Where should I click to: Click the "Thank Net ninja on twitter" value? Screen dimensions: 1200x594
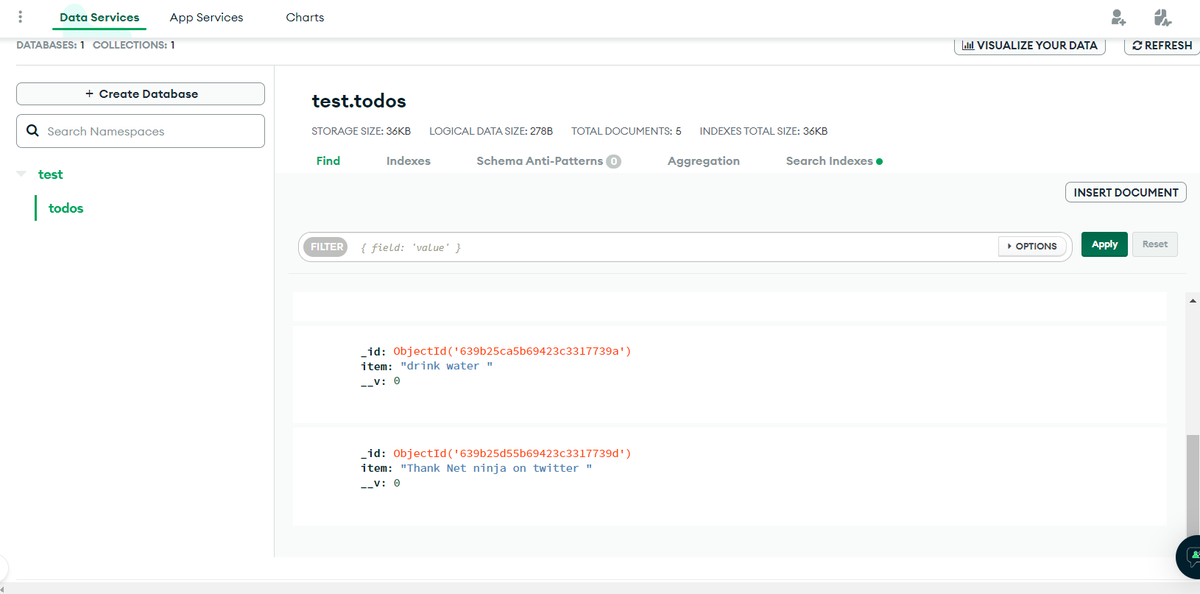[496, 468]
